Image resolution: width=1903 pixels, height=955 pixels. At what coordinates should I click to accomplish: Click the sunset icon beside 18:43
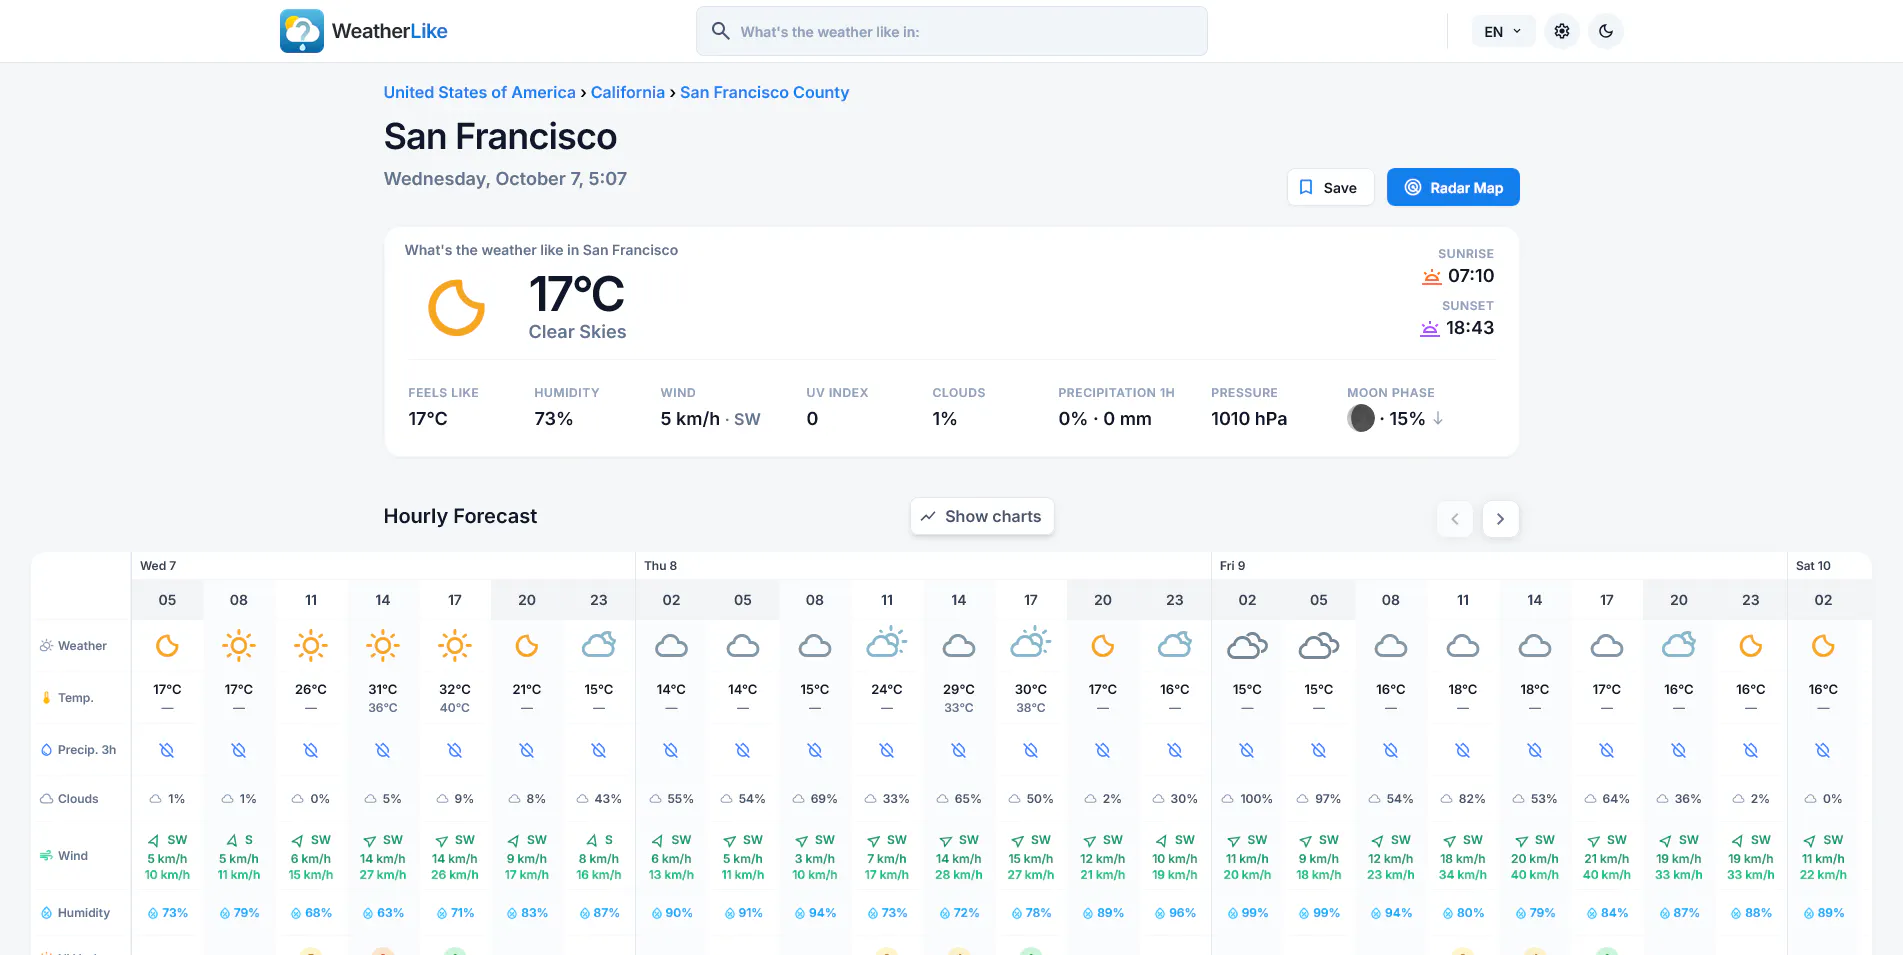(x=1430, y=328)
